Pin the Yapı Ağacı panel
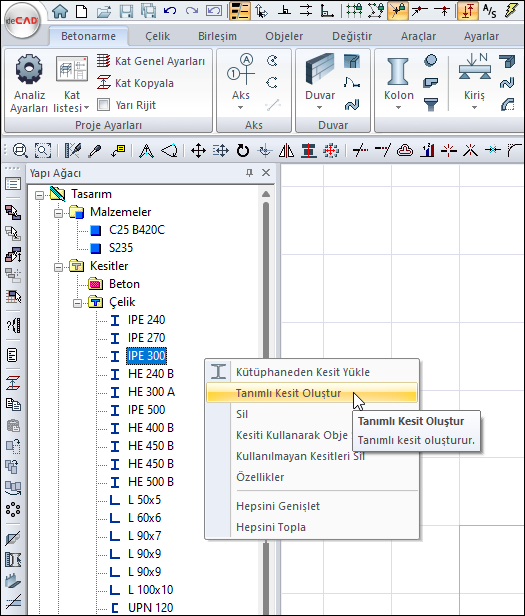 tap(249, 172)
